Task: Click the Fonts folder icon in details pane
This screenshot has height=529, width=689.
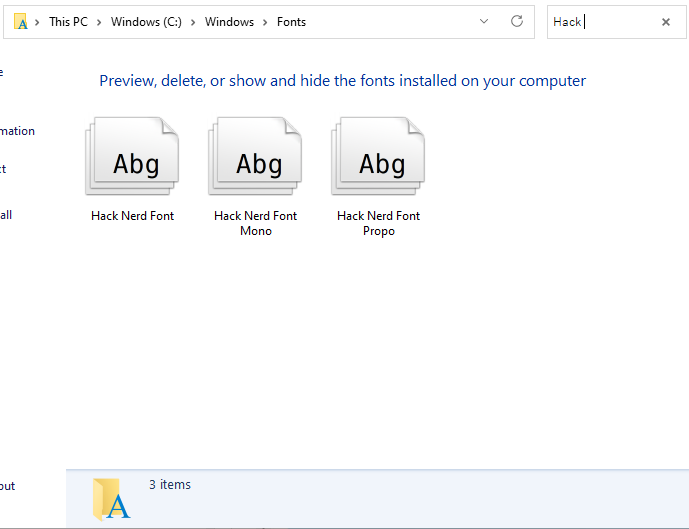Action: [111, 499]
